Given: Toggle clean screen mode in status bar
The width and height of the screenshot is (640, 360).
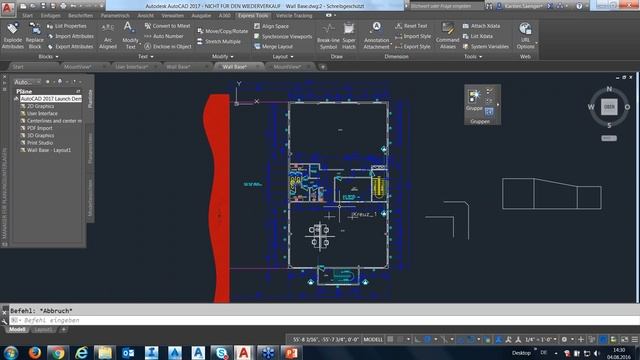Looking at the screenshot, I should coord(624,339).
